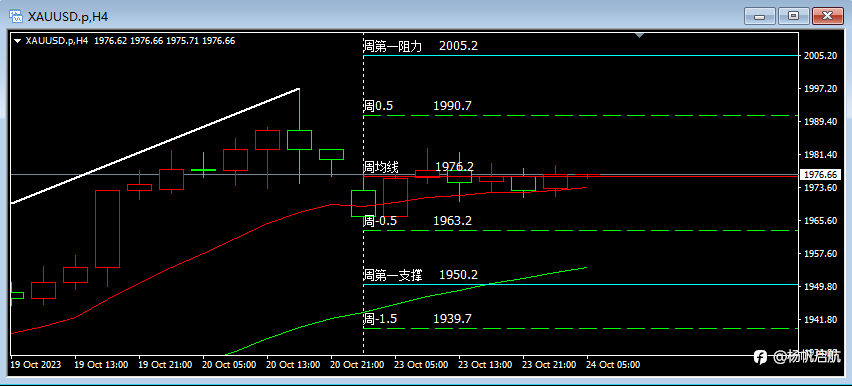
Task: Click the chart shift marker triangle at top
Action: pos(640,35)
